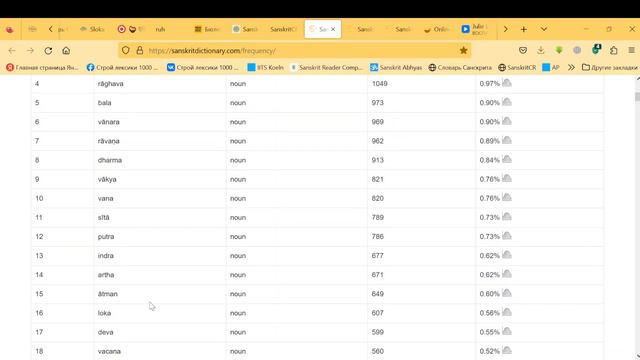Image resolution: width=640 pixels, height=360 pixels.
Task: Reload the current page
Action: point(48,51)
